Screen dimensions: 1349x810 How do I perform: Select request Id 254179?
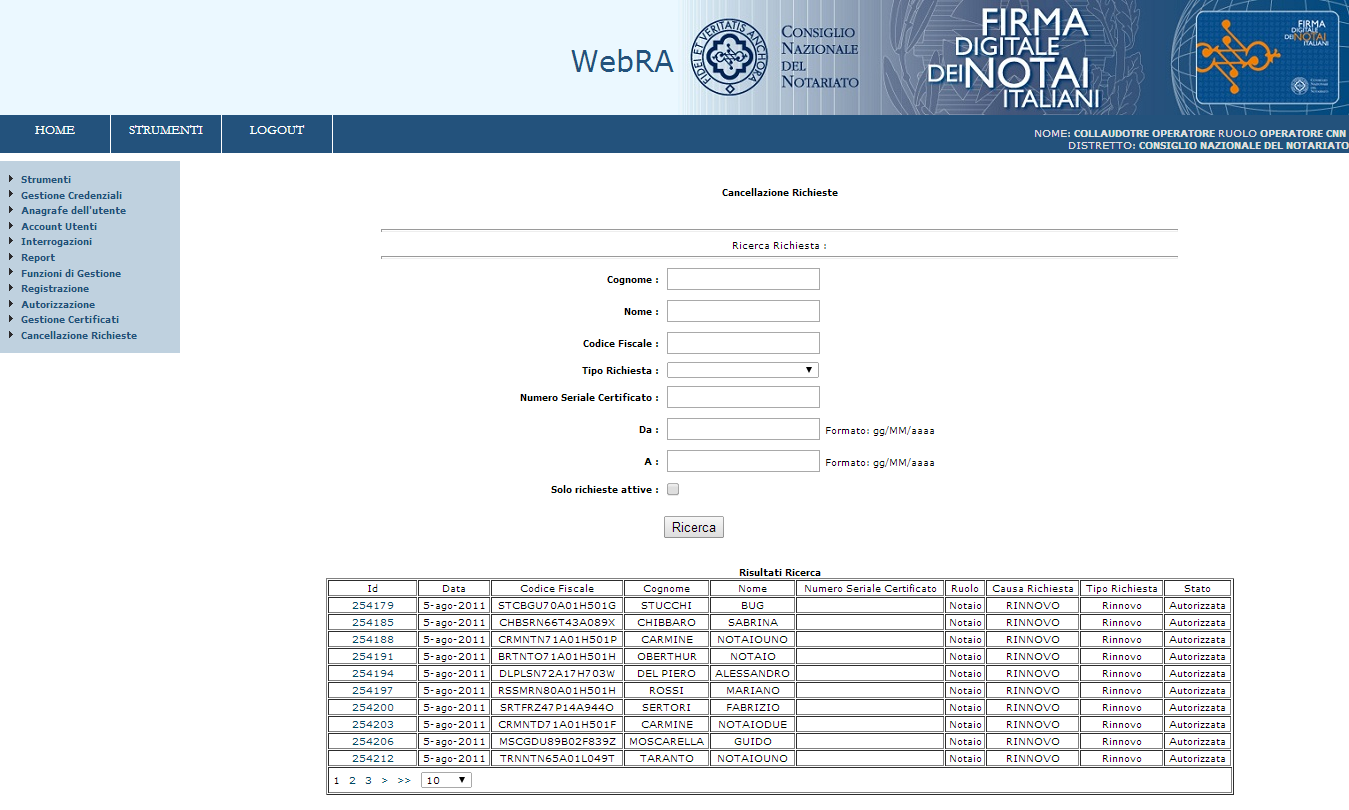pos(373,605)
